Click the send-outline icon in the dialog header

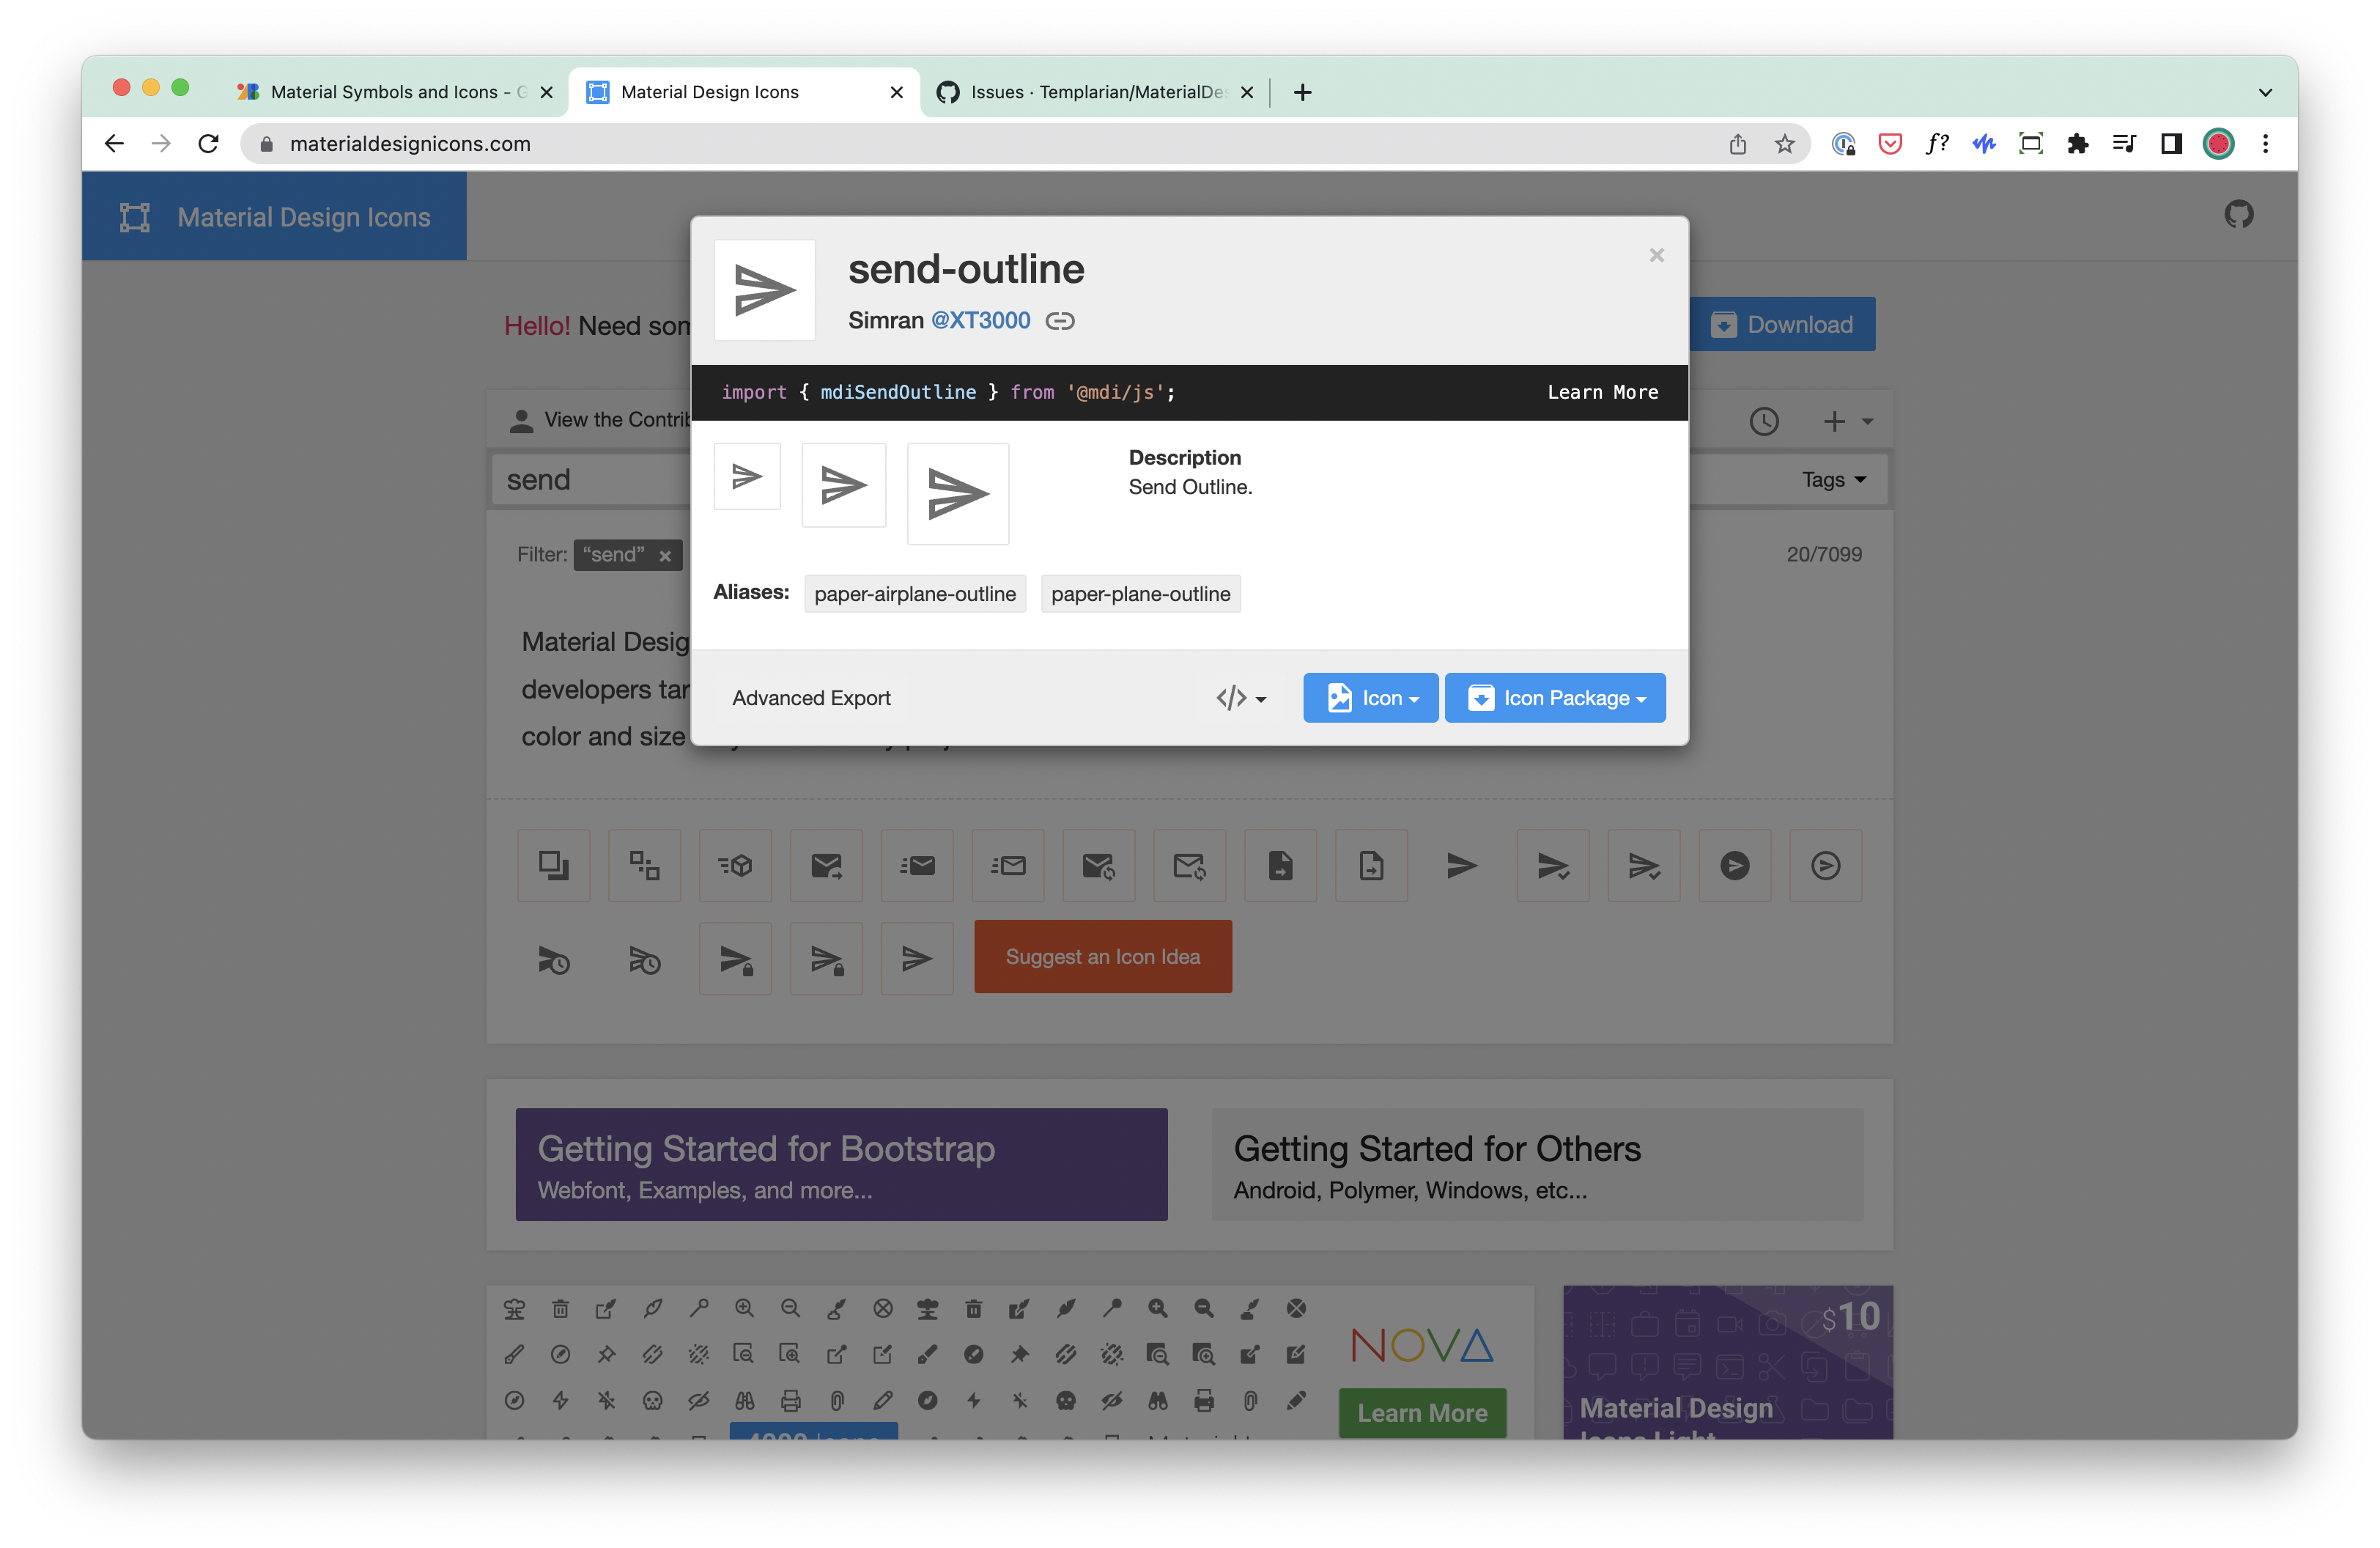765,290
